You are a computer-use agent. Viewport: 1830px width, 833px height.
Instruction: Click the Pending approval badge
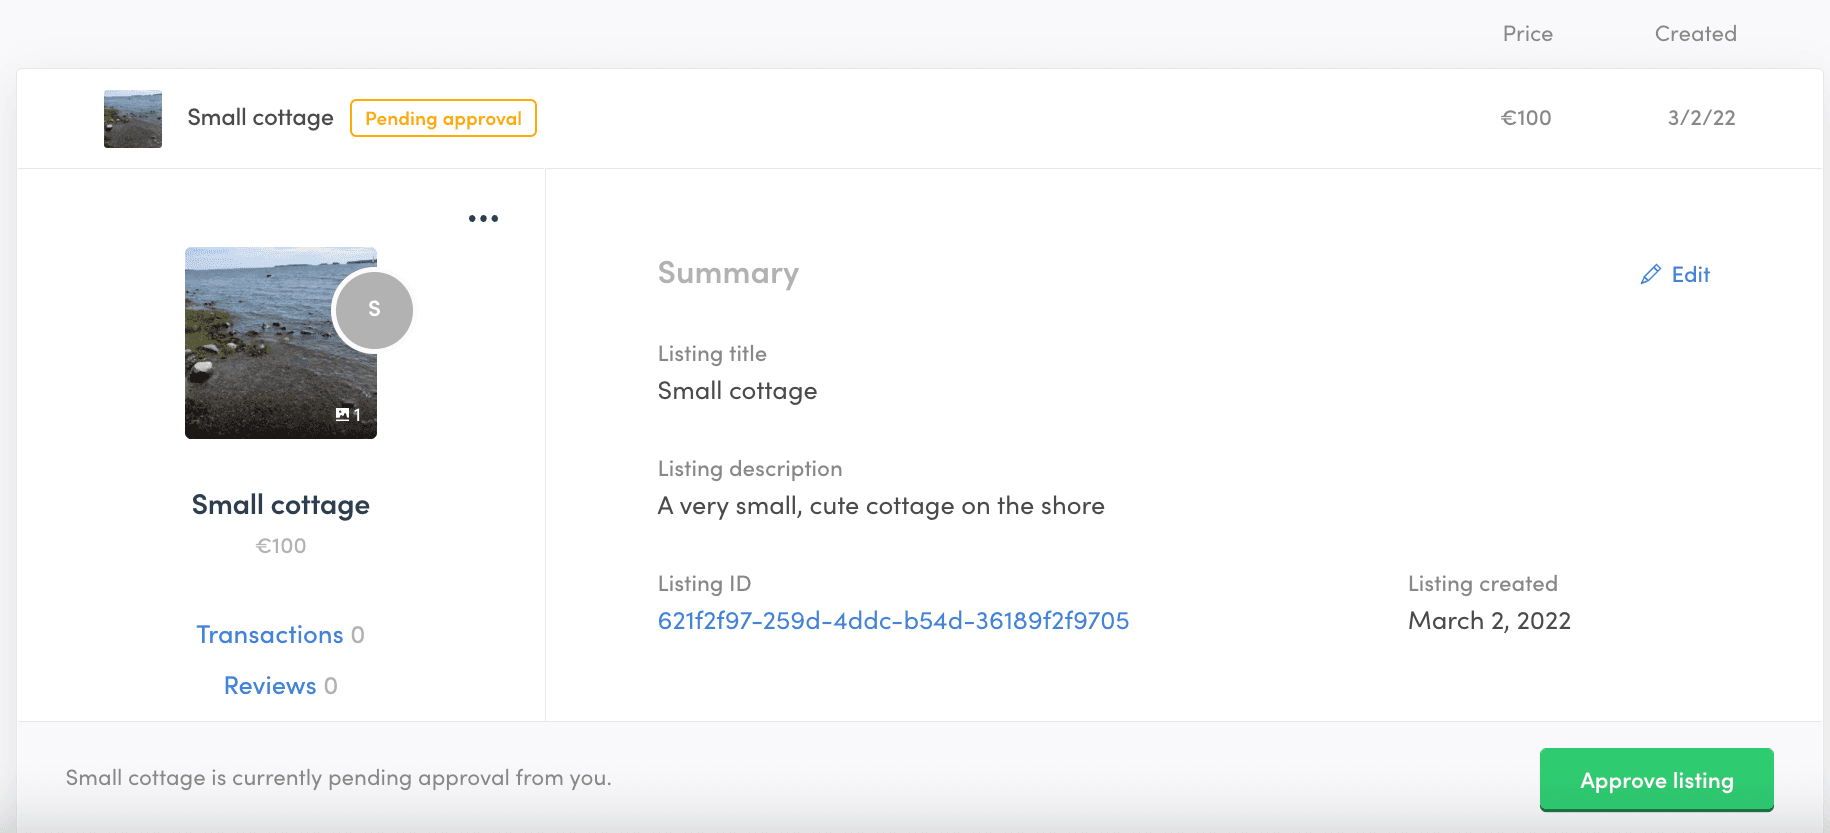[443, 119]
